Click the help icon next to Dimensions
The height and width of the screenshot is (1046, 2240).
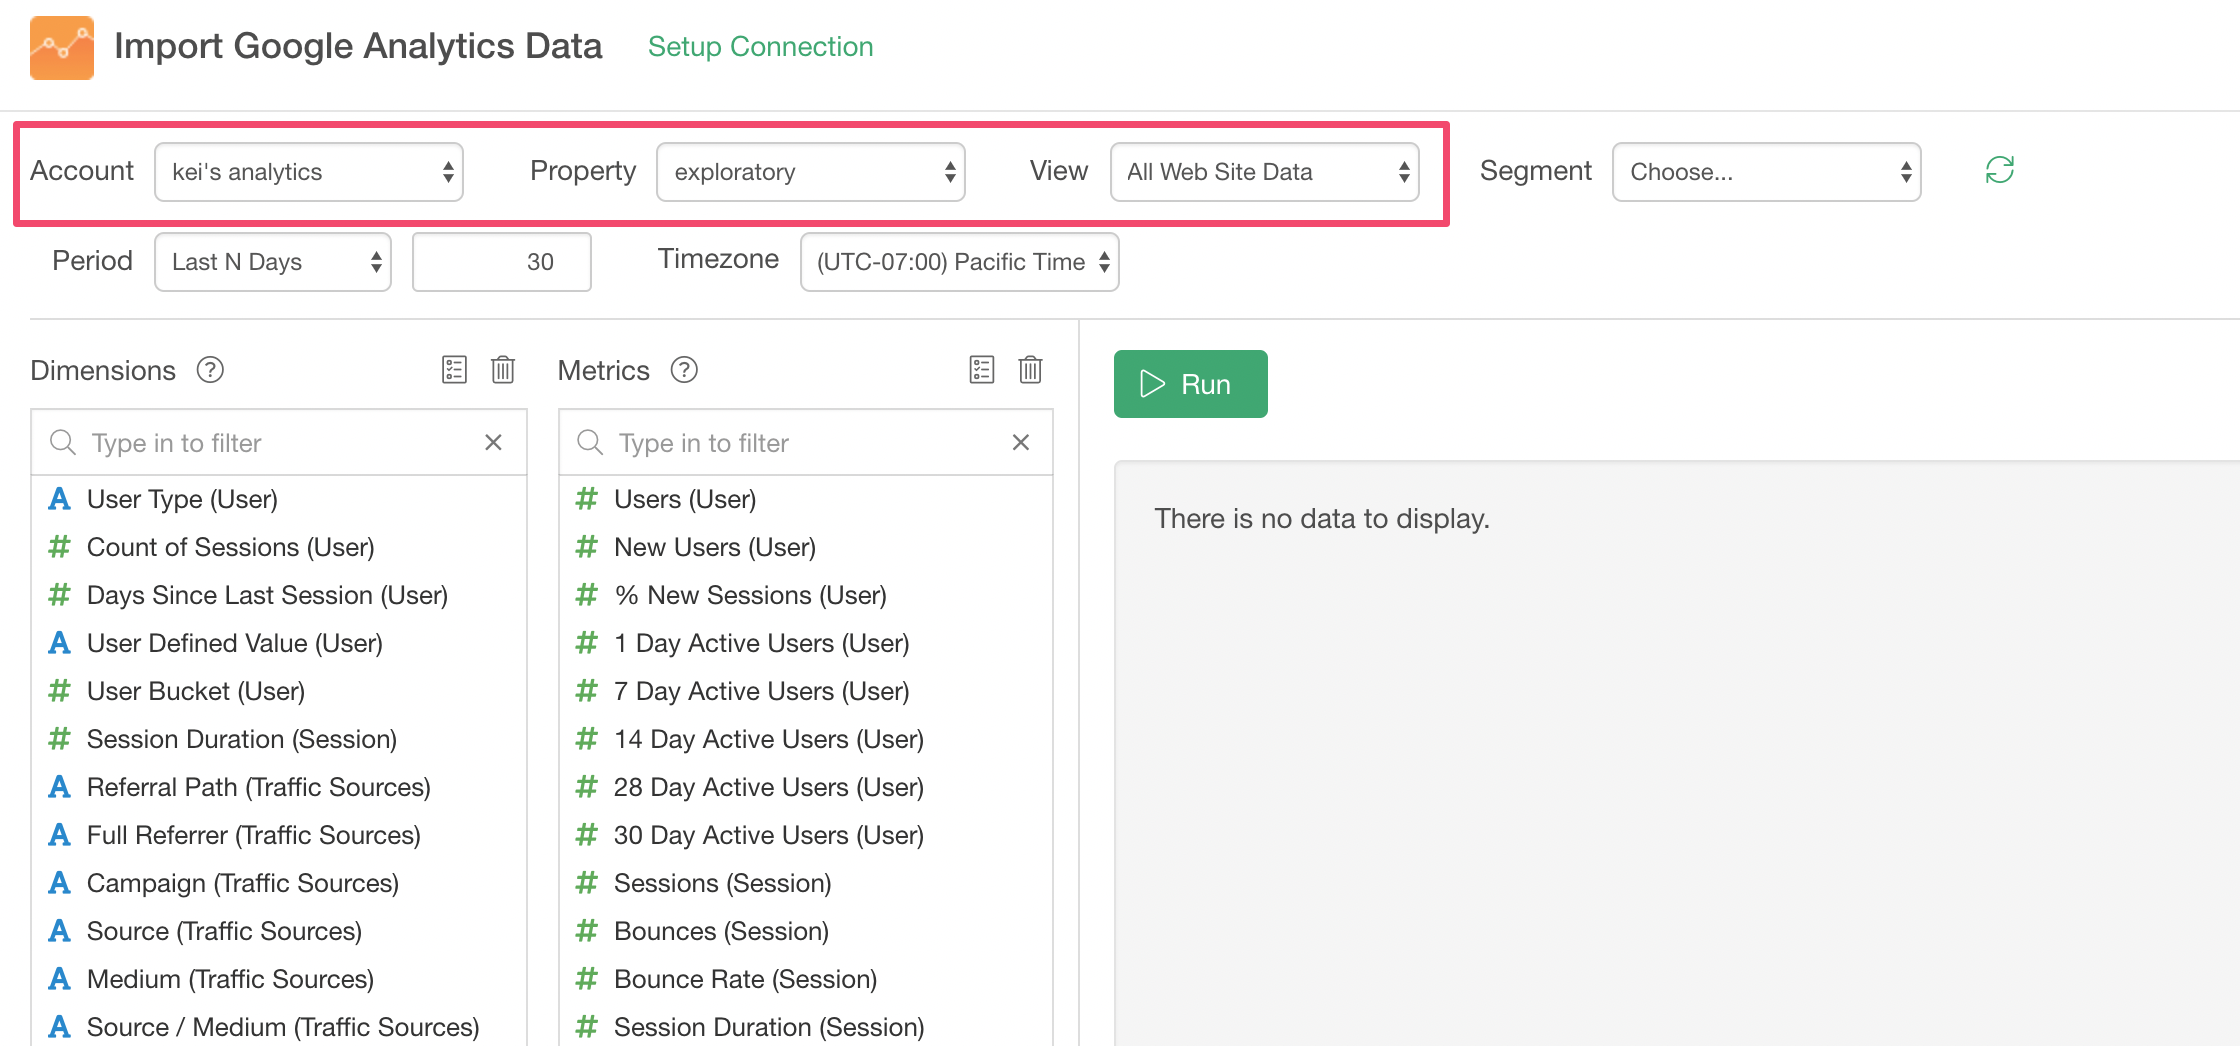[210, 370]
